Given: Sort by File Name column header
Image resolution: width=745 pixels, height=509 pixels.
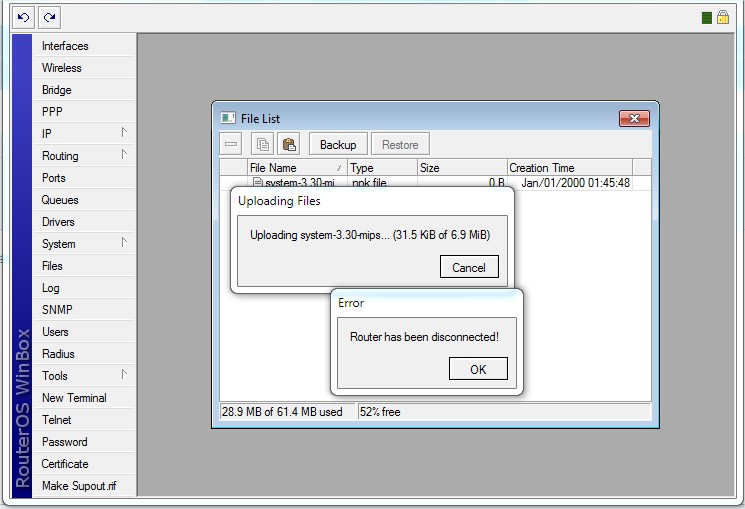Looking at the screenshot, I should (290, 168).
